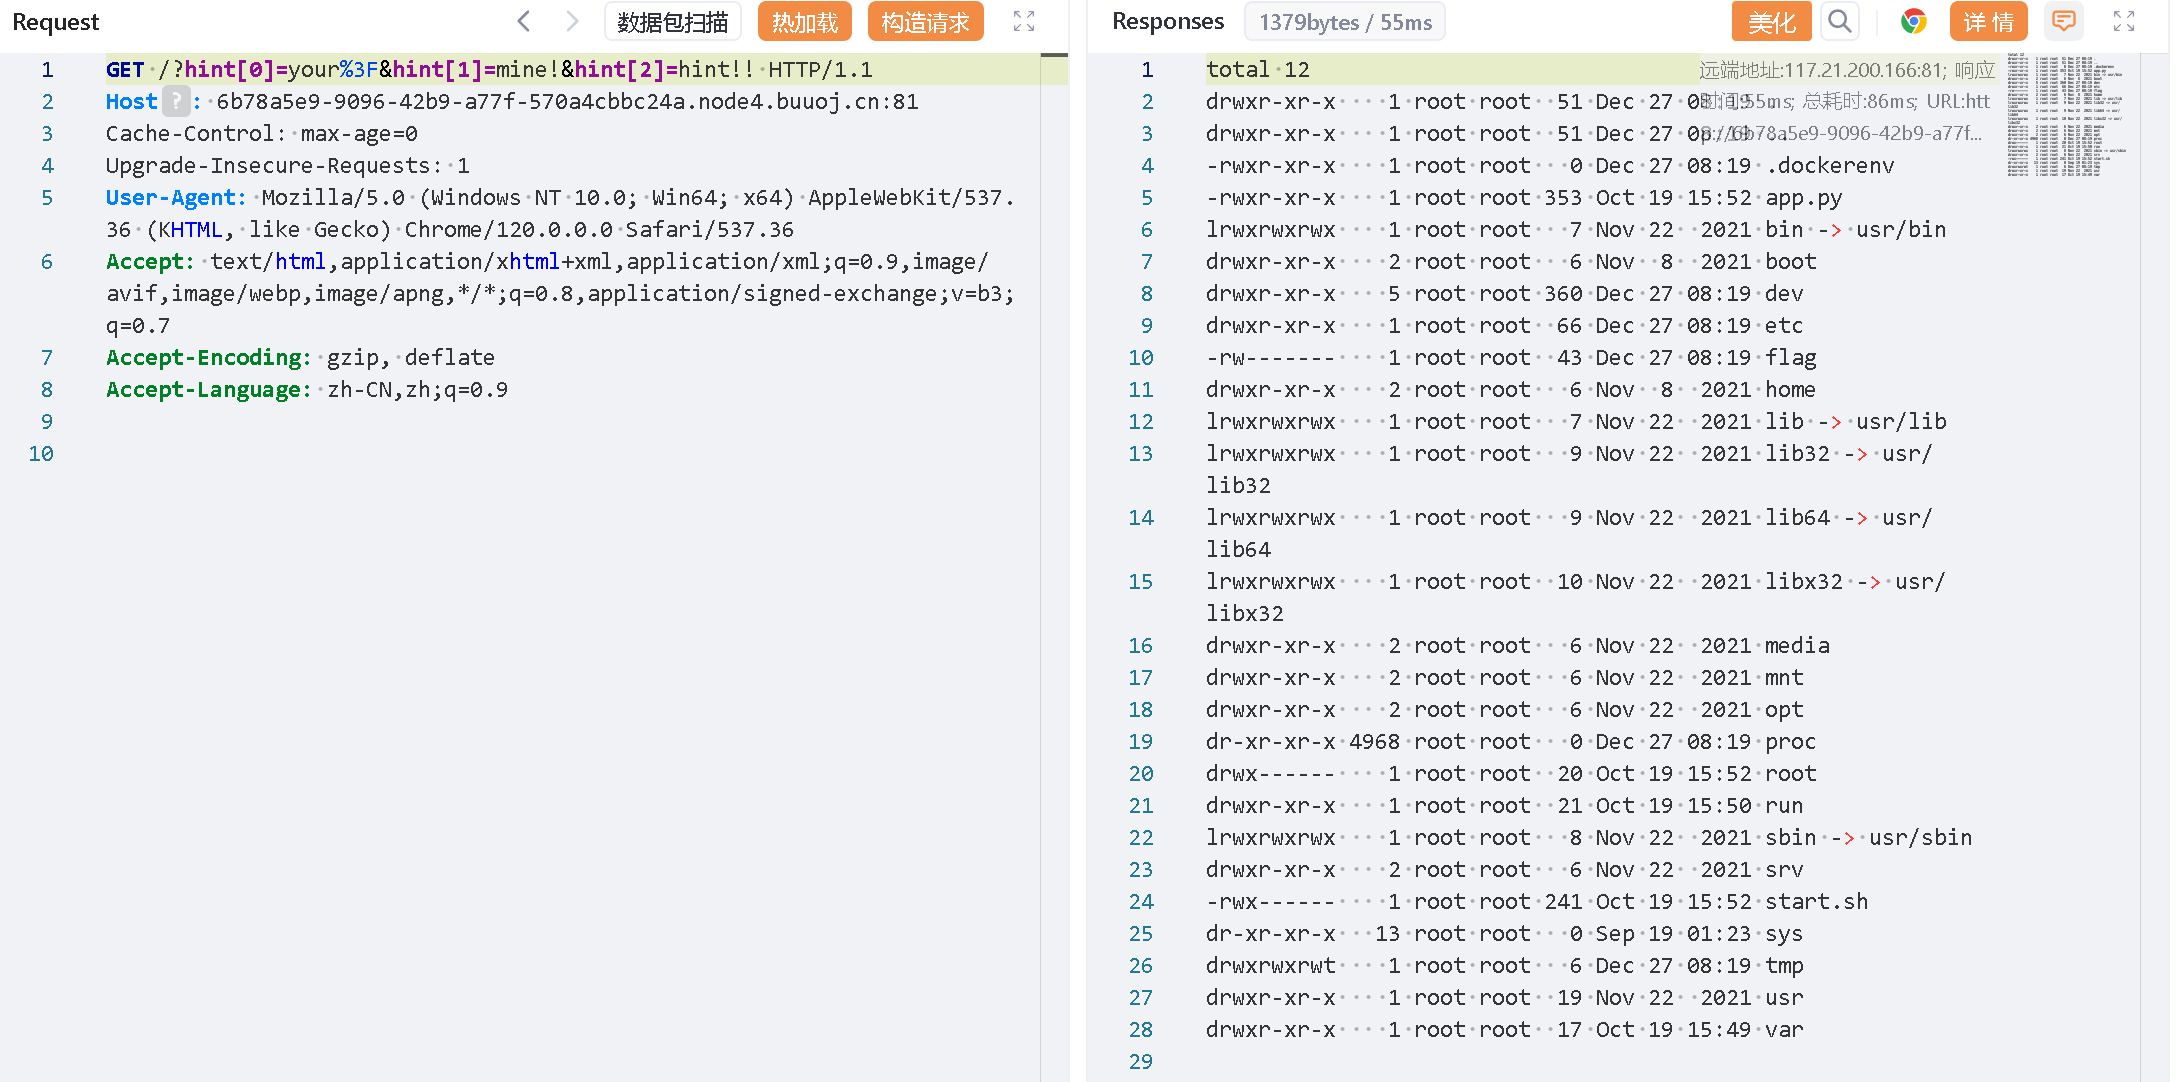
Task: Click the search magnifier in Responses
Action: (x=1840, y=21)
